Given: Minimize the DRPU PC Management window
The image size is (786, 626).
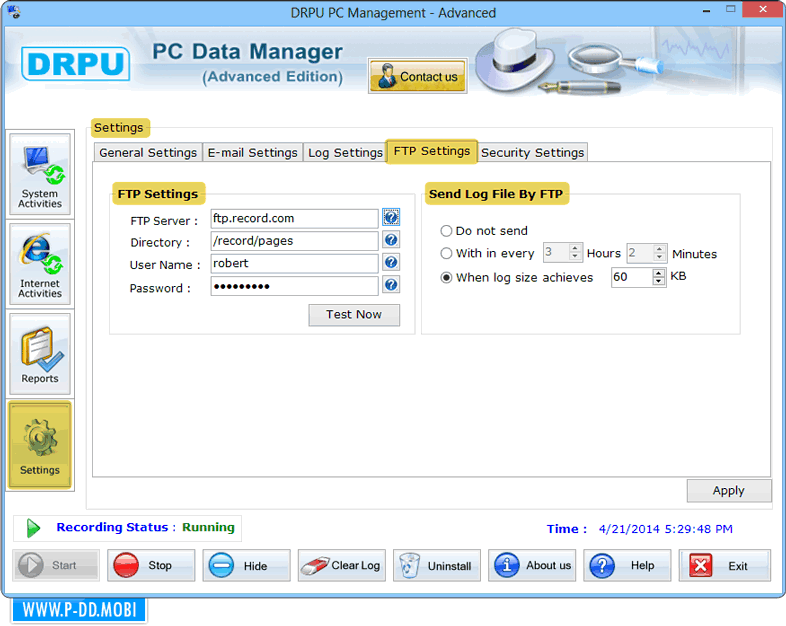Looking at the screenshot, I should tap(706, 10).
